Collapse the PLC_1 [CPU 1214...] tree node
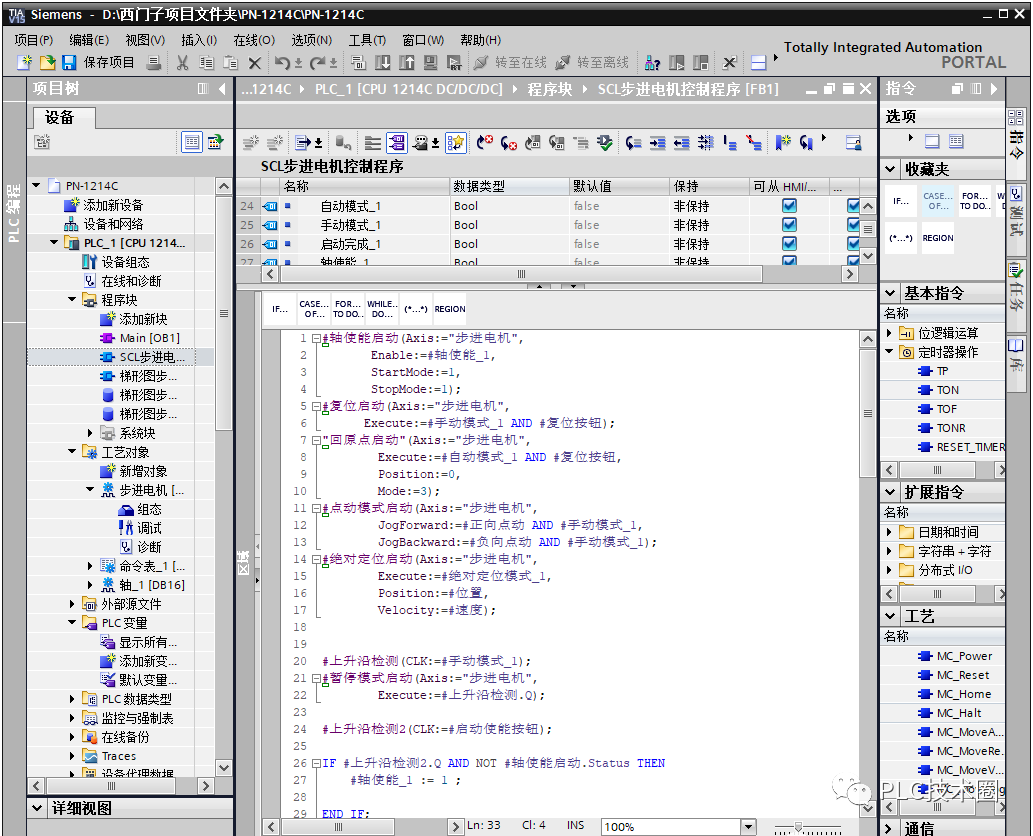 pos(54,242)
